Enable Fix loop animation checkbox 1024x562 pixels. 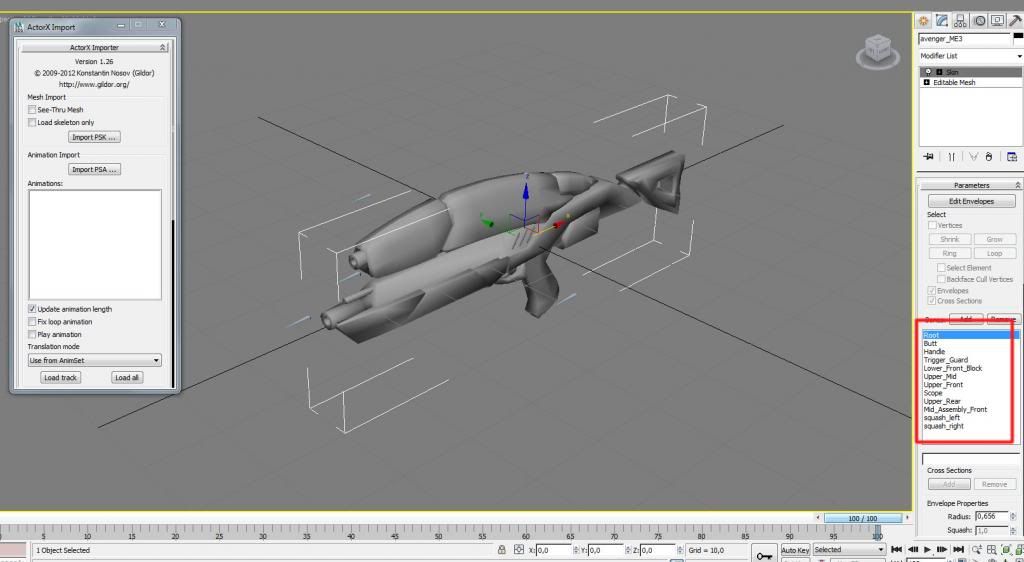tap(32, 322)
